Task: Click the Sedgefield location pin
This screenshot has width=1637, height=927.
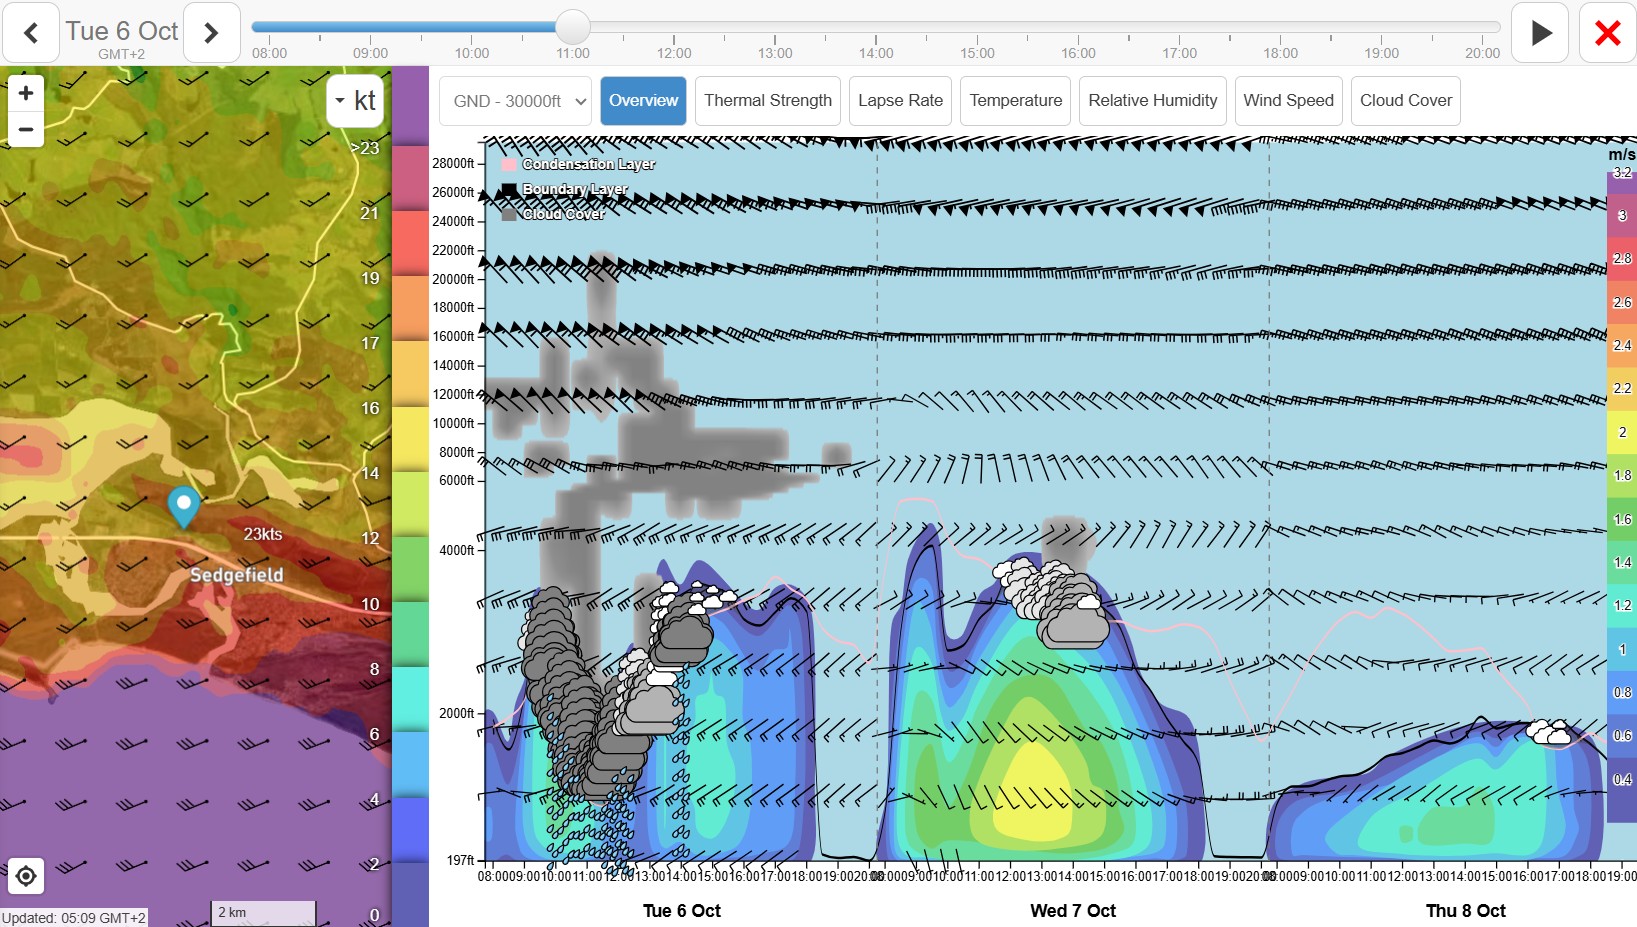Action: 183,506
